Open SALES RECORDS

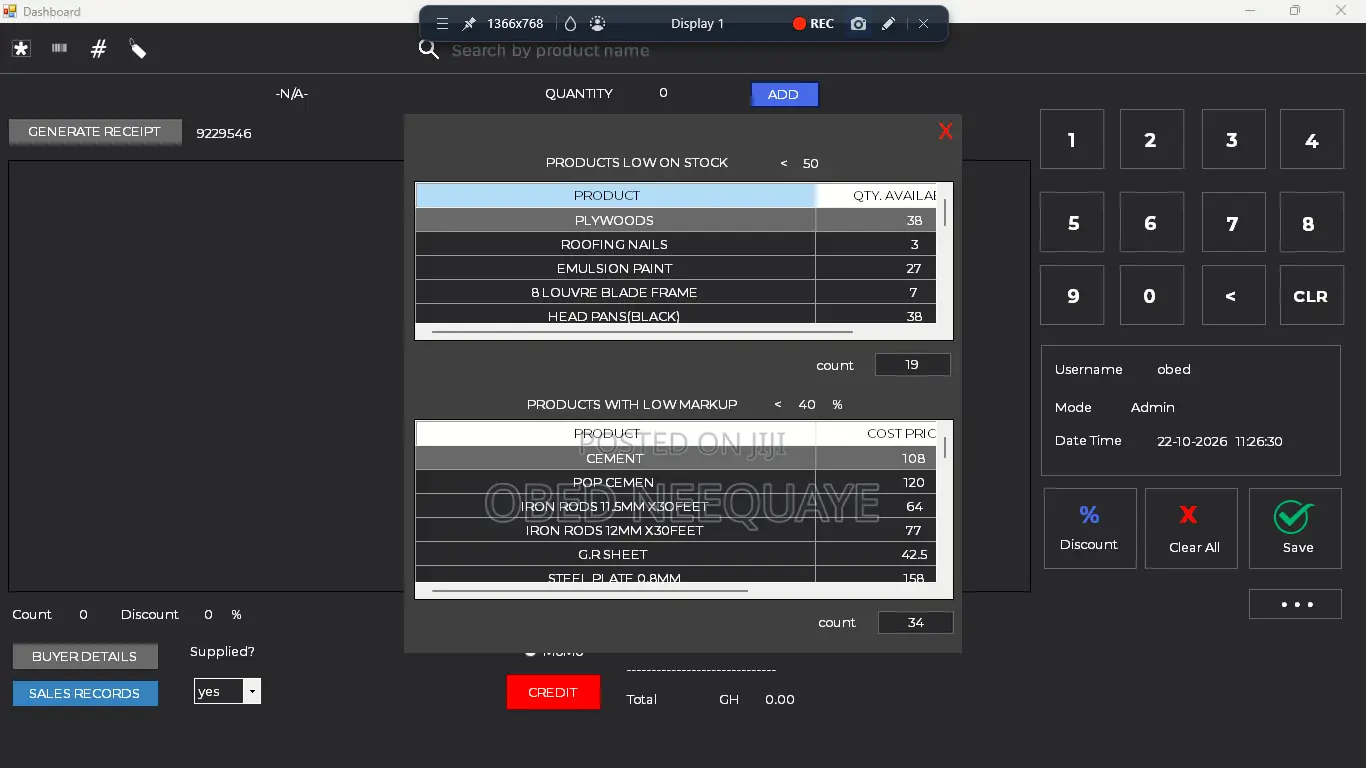(85, 693)
